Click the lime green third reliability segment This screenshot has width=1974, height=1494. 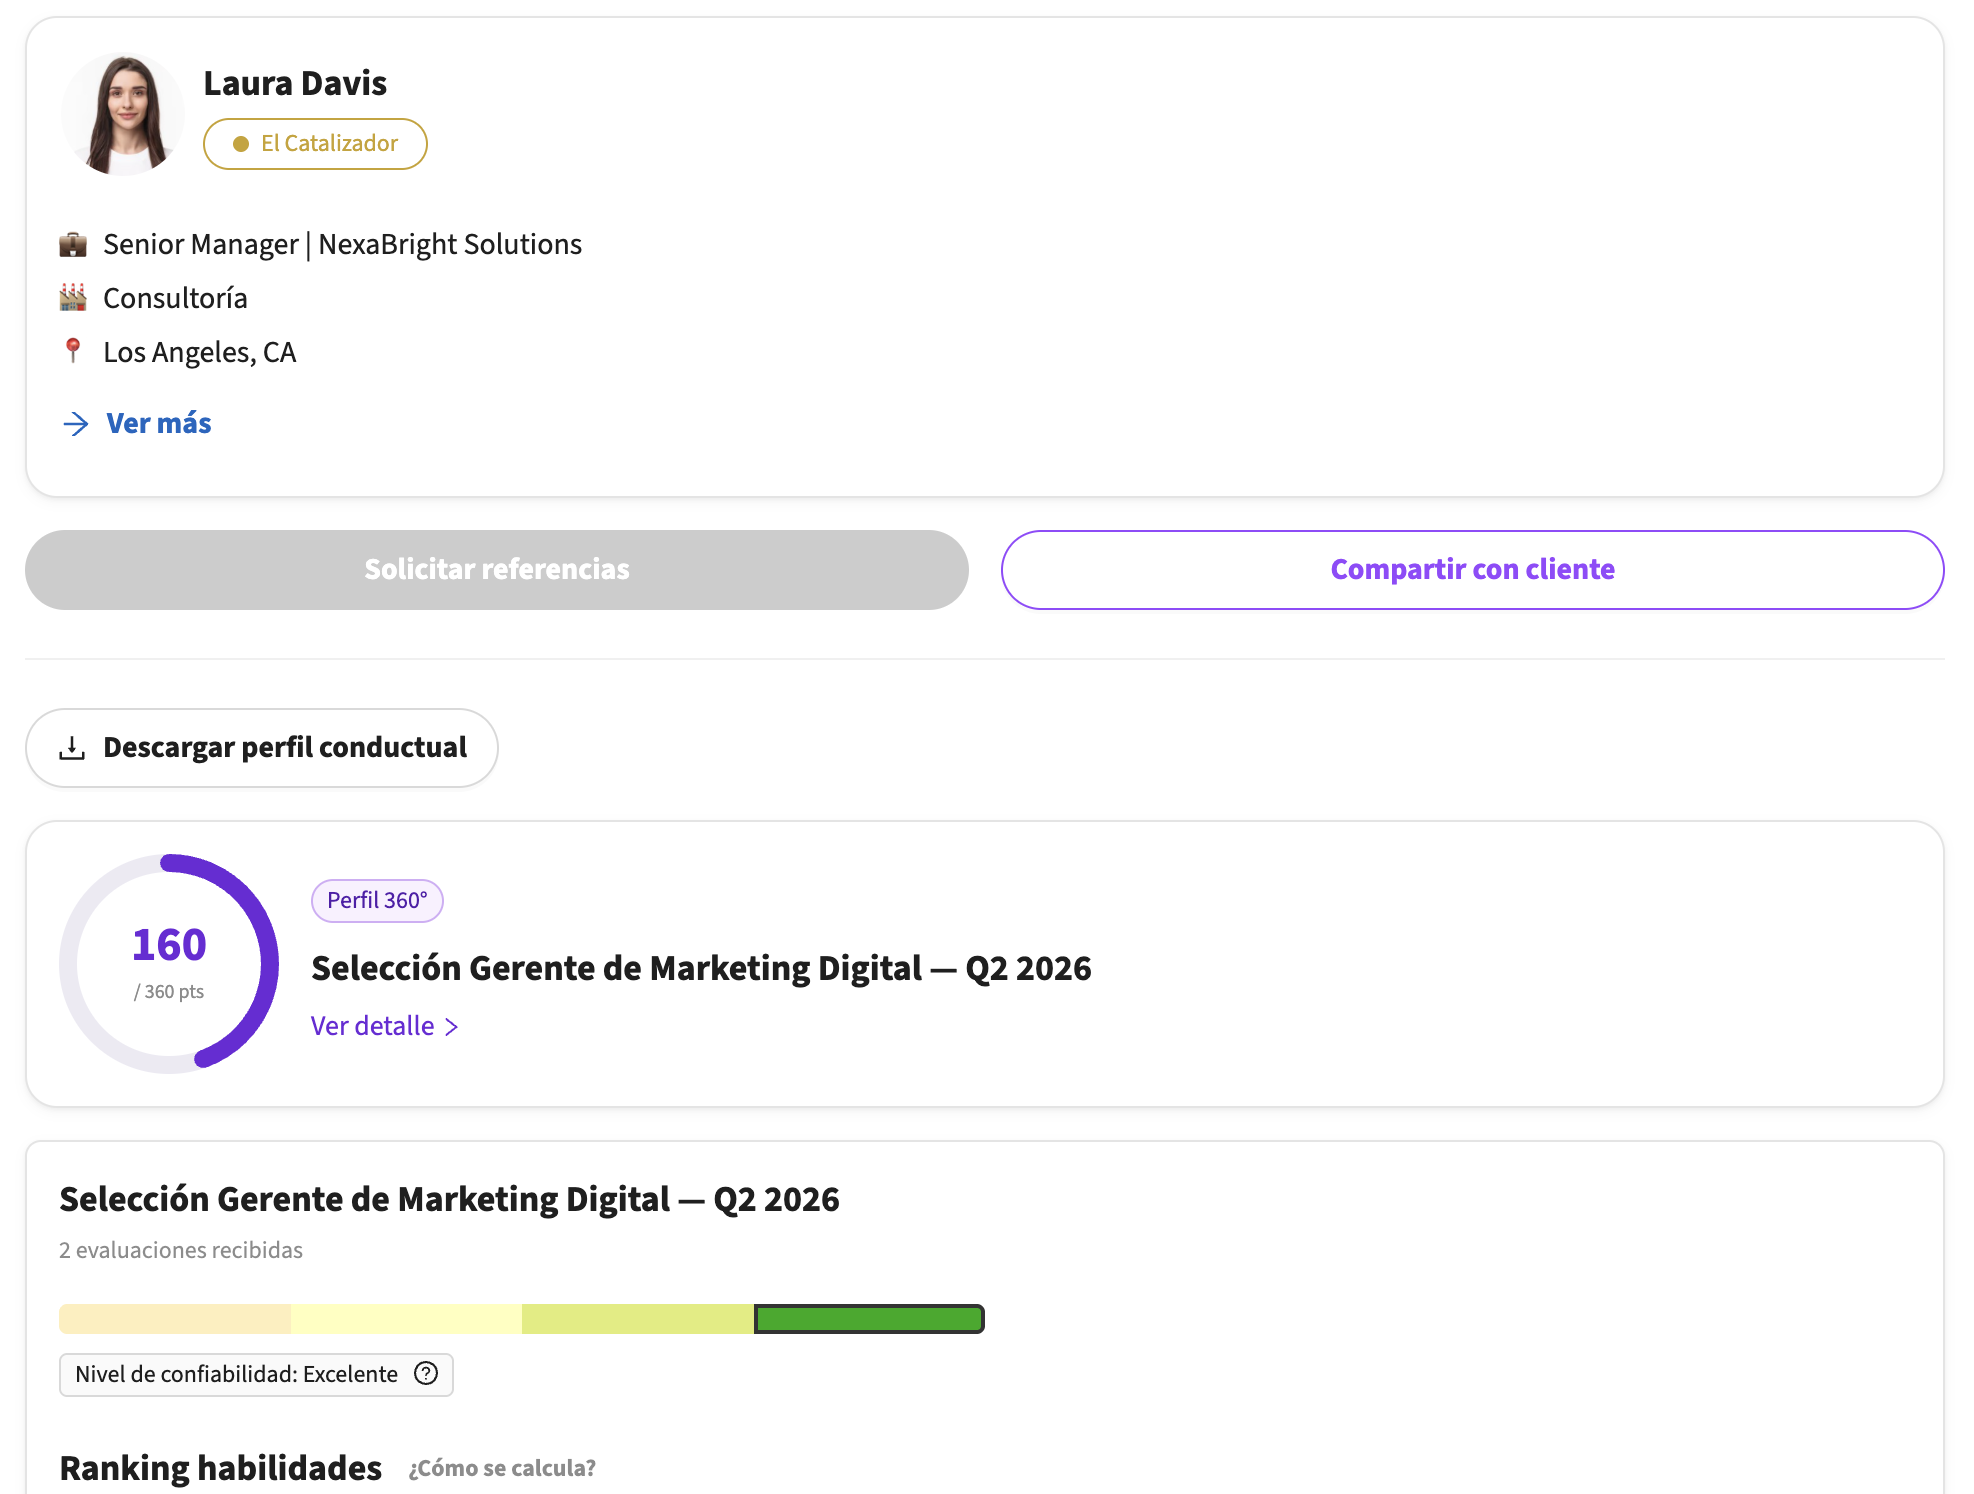(638, 1319)
